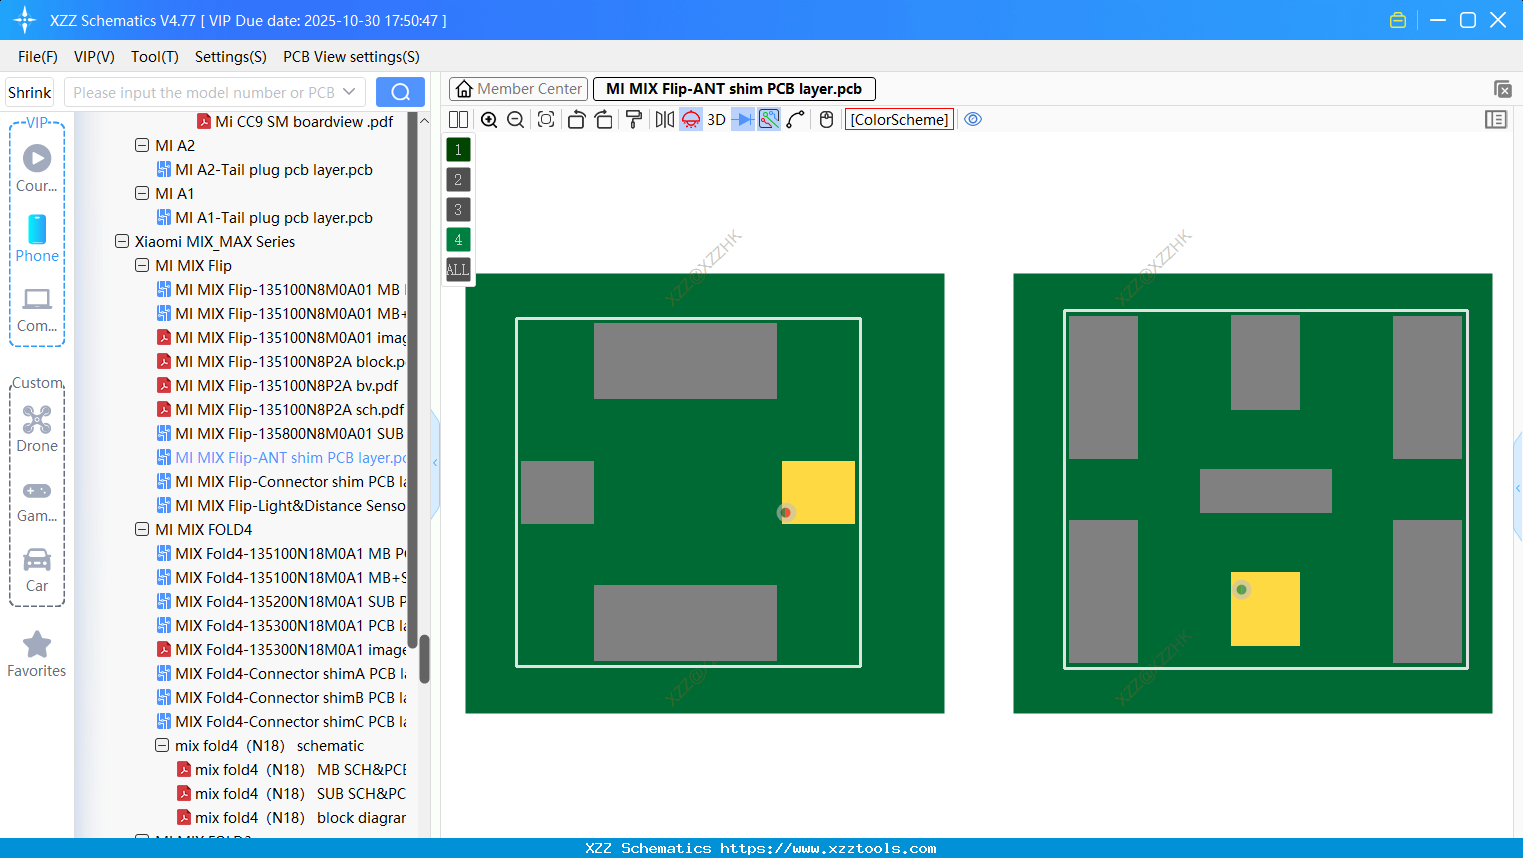Collapse the MI A2 tree node

pos(142,146)
